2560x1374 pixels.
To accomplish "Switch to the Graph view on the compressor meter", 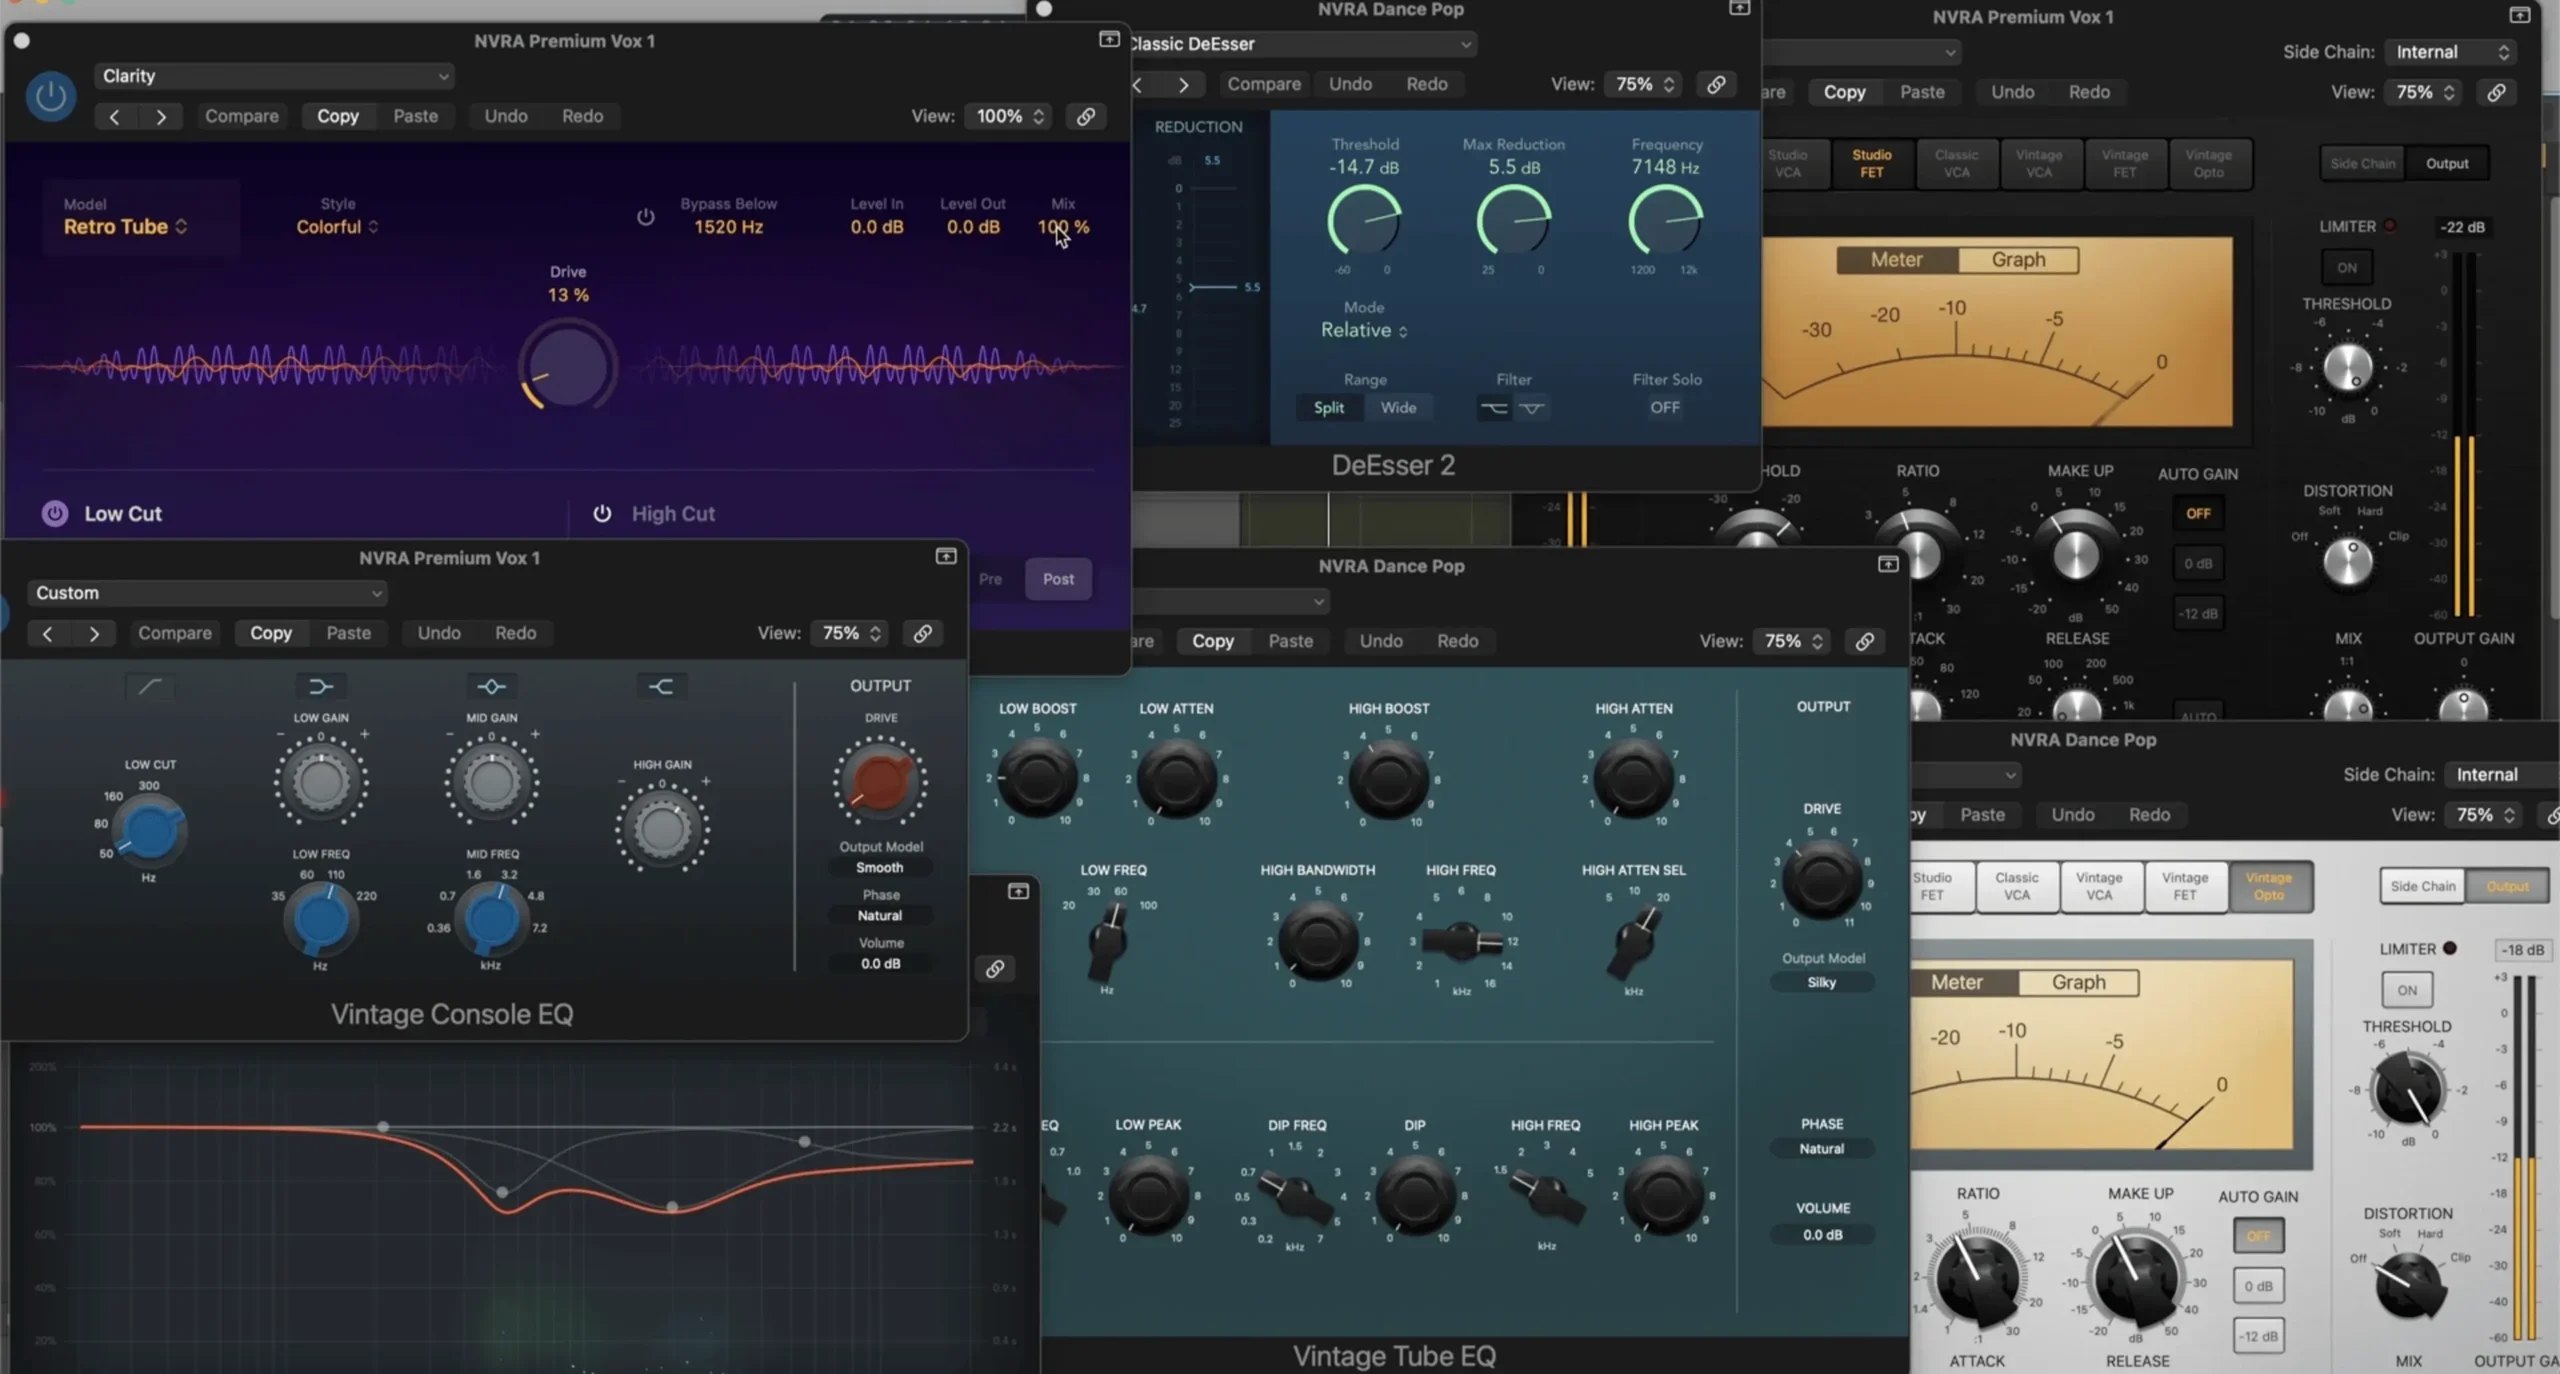I will (x=2017, y=259).
